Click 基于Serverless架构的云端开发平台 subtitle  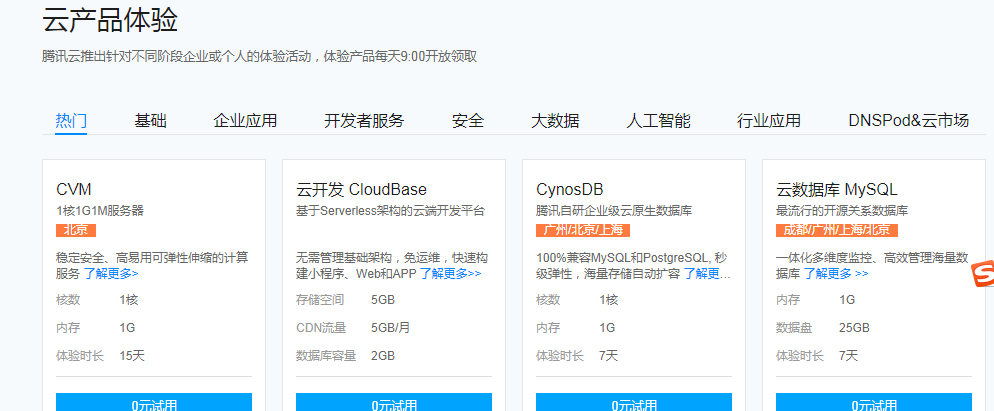[390, 211]
